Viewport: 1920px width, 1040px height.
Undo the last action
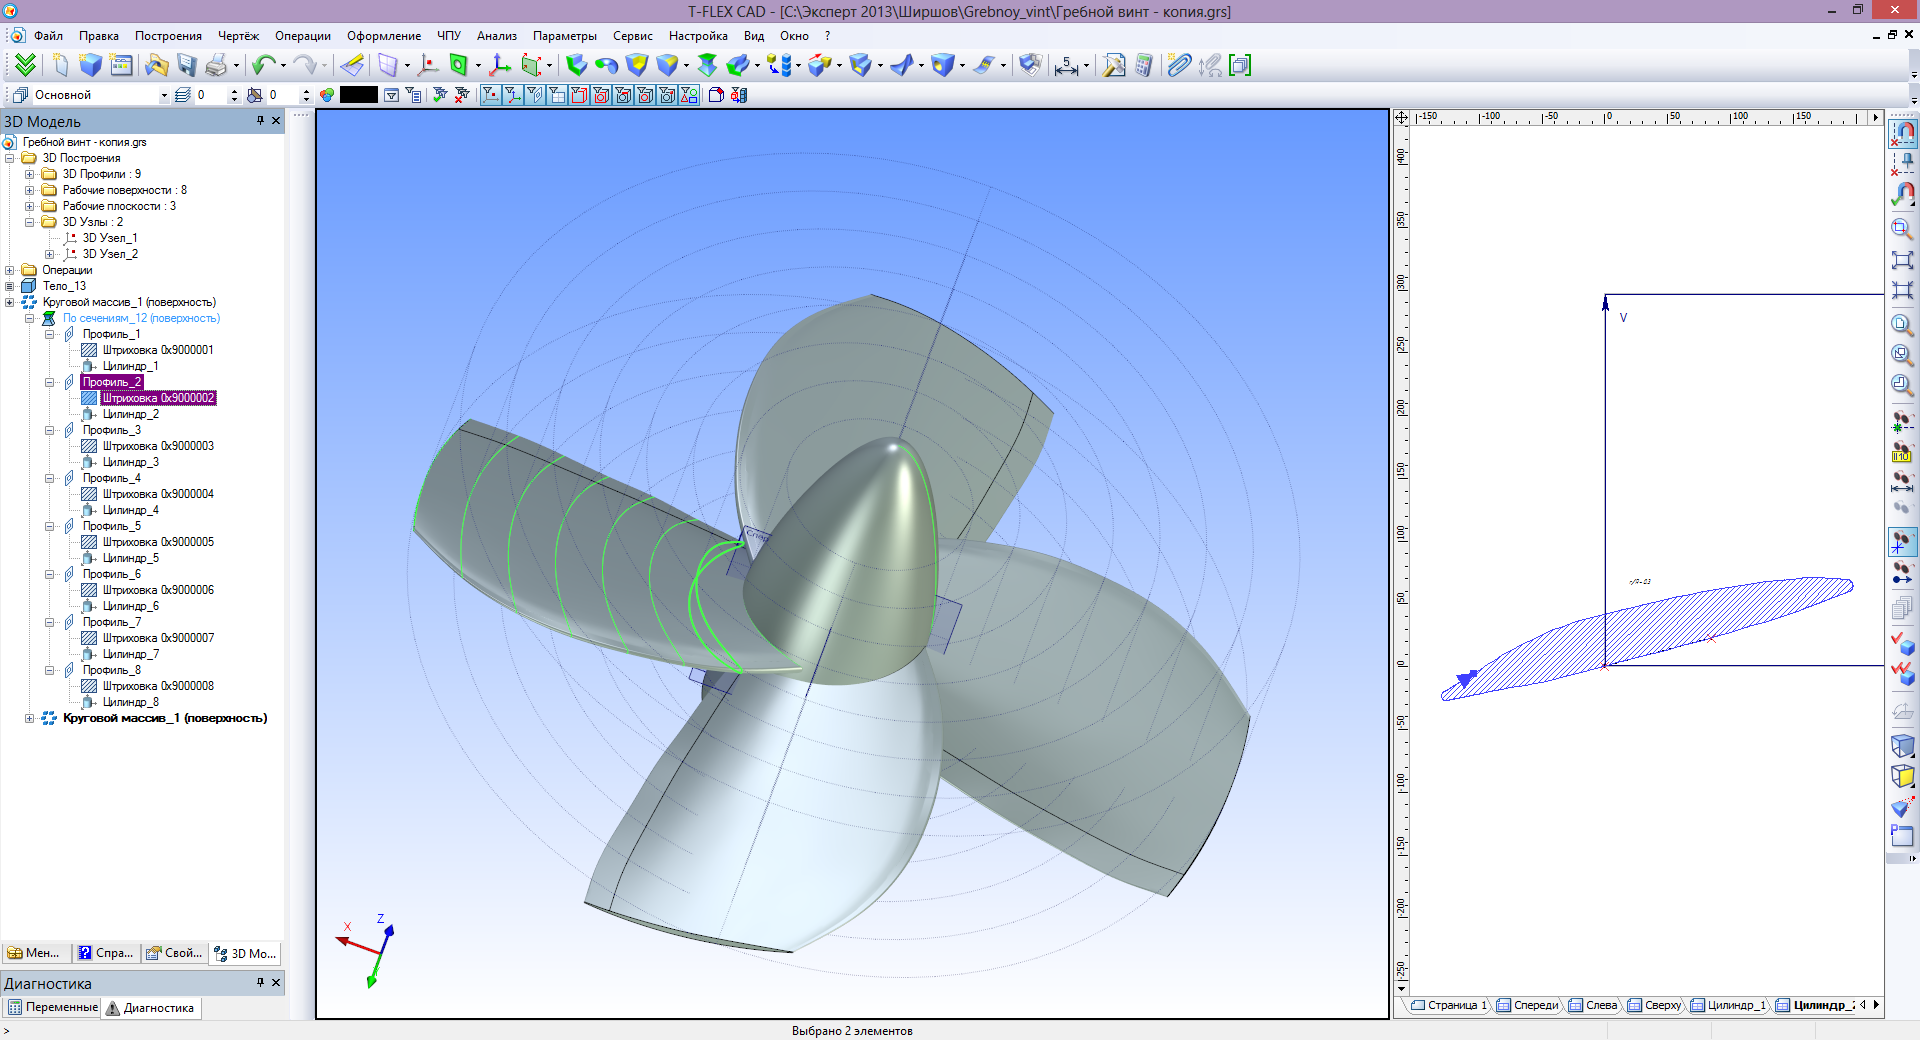pyautogui.click(x=264, y=65)
